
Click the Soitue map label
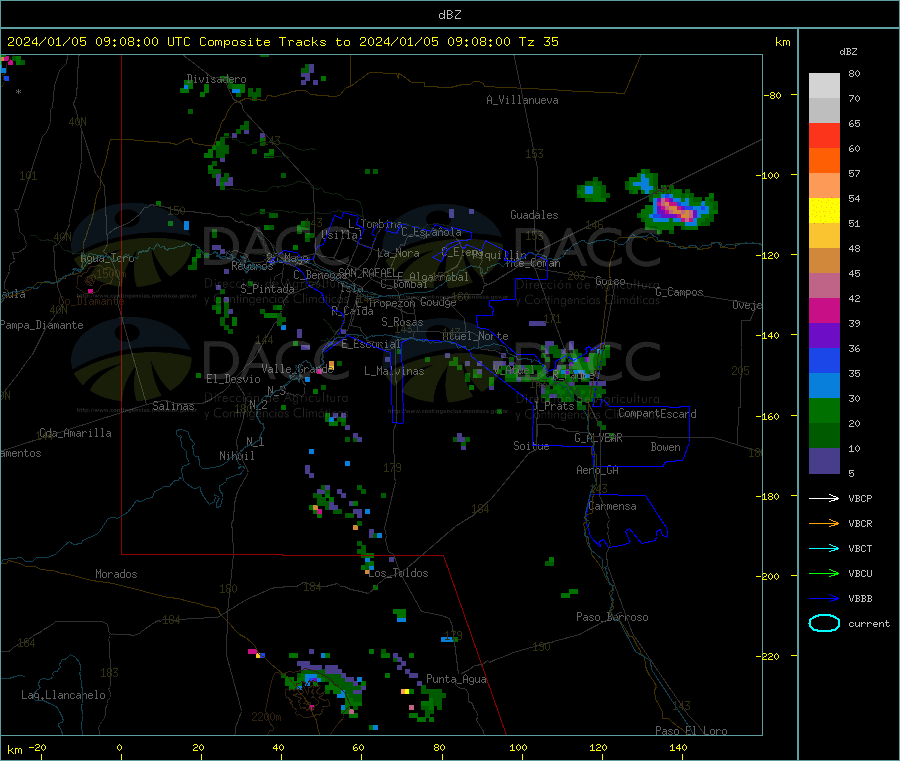click(x=531, y=446)
